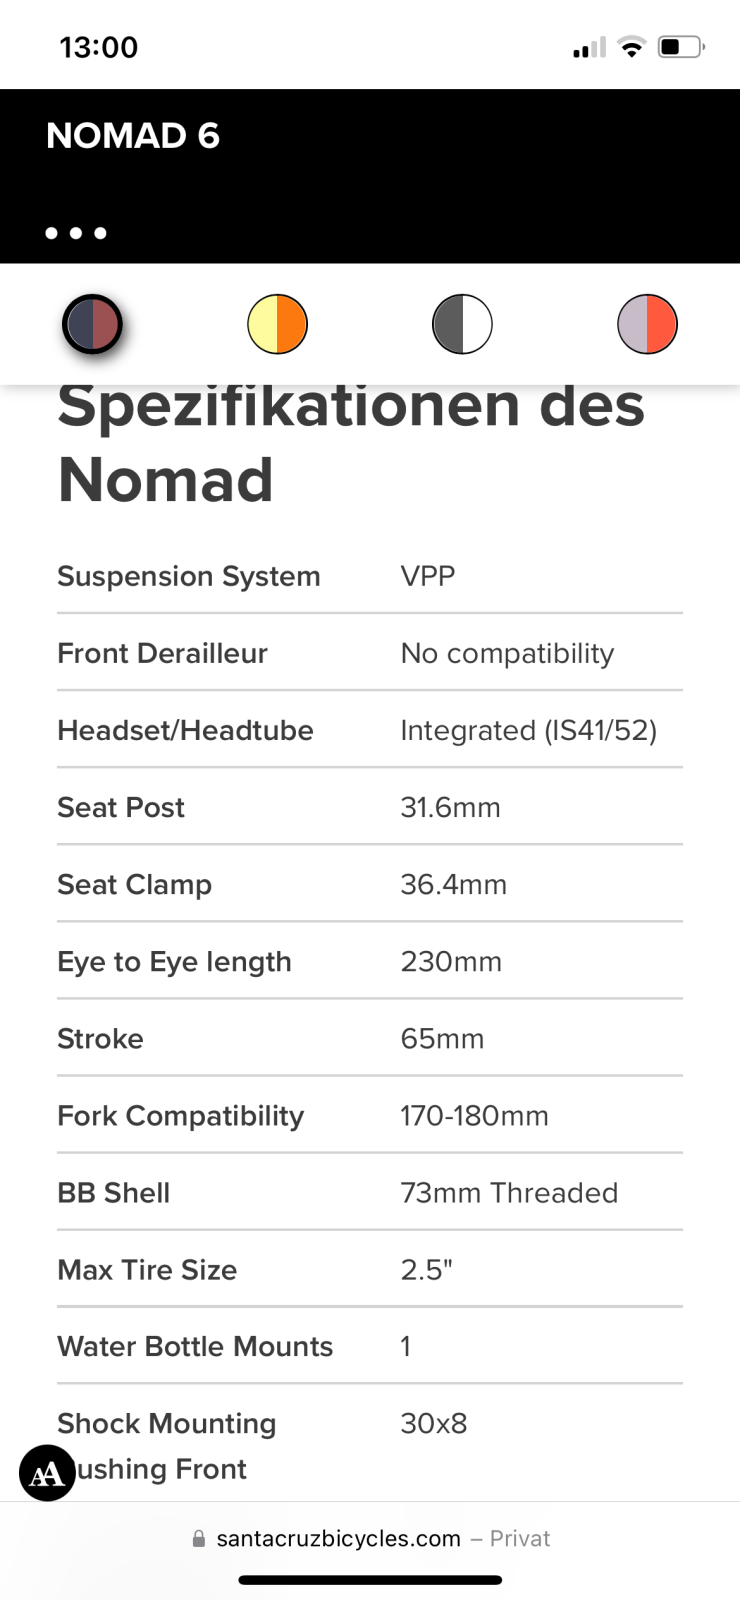Tap the Spezifikationen des Nomad heading
This screenshot has width=740, height=1600.
click(350, 443)
